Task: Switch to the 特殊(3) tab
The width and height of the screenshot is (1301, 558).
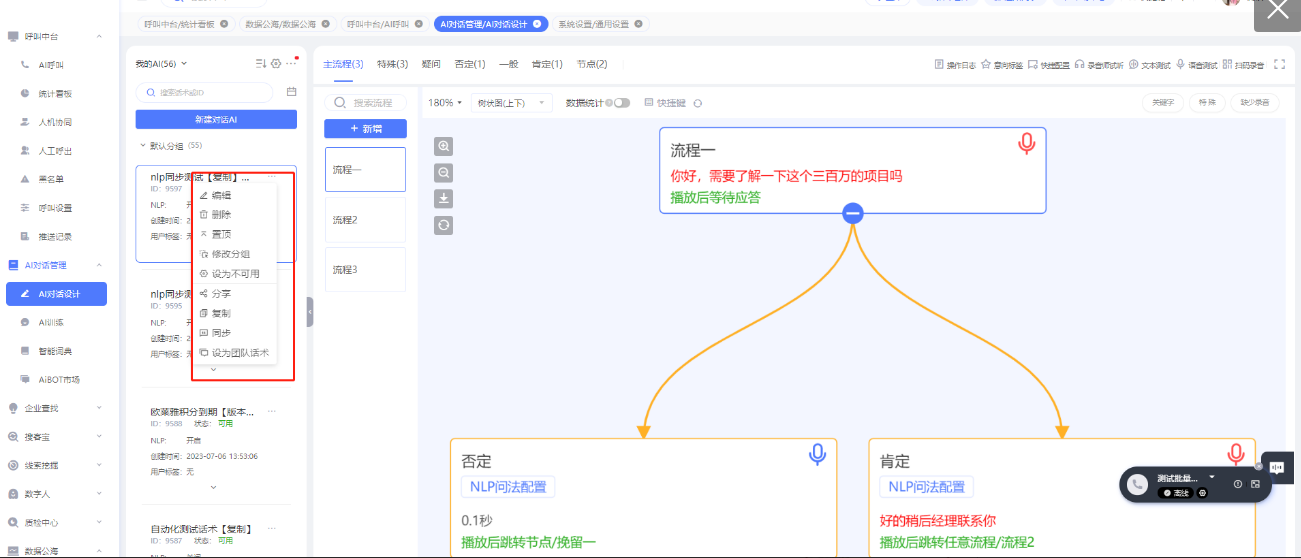Action: coord(392,65)
